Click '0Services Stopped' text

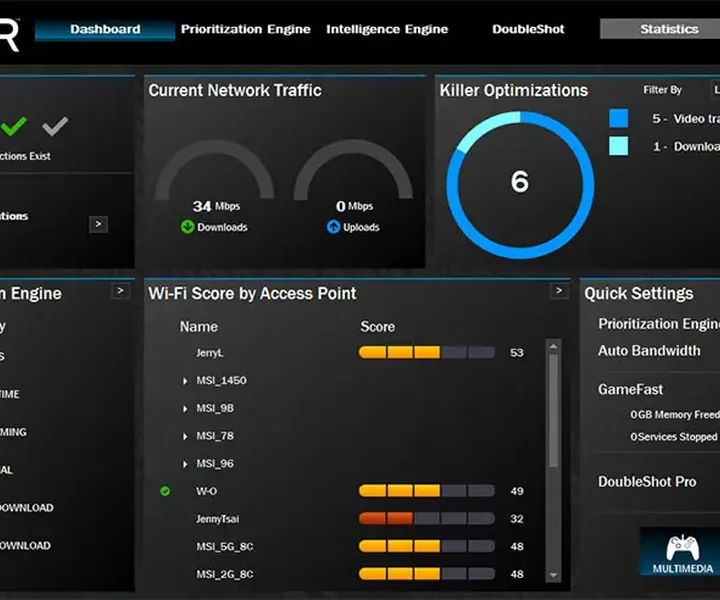coord(674,437)
